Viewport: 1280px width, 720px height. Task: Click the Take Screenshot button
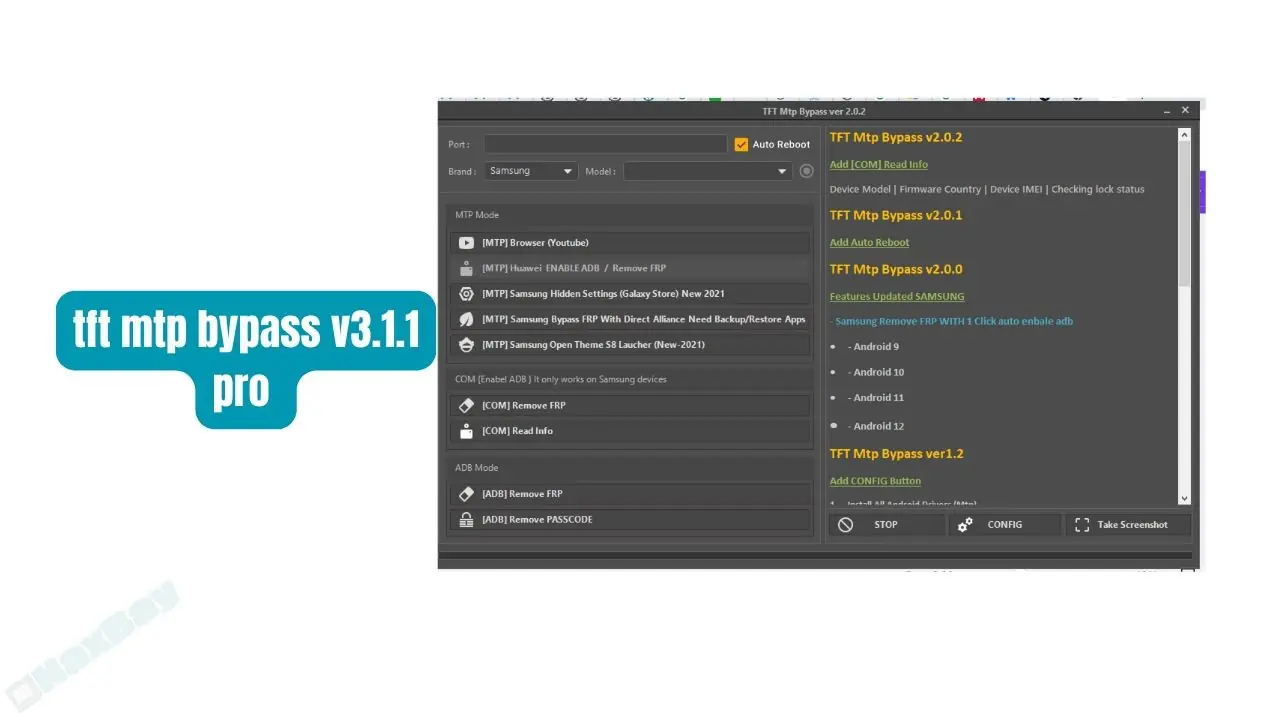coord(1129,525)
